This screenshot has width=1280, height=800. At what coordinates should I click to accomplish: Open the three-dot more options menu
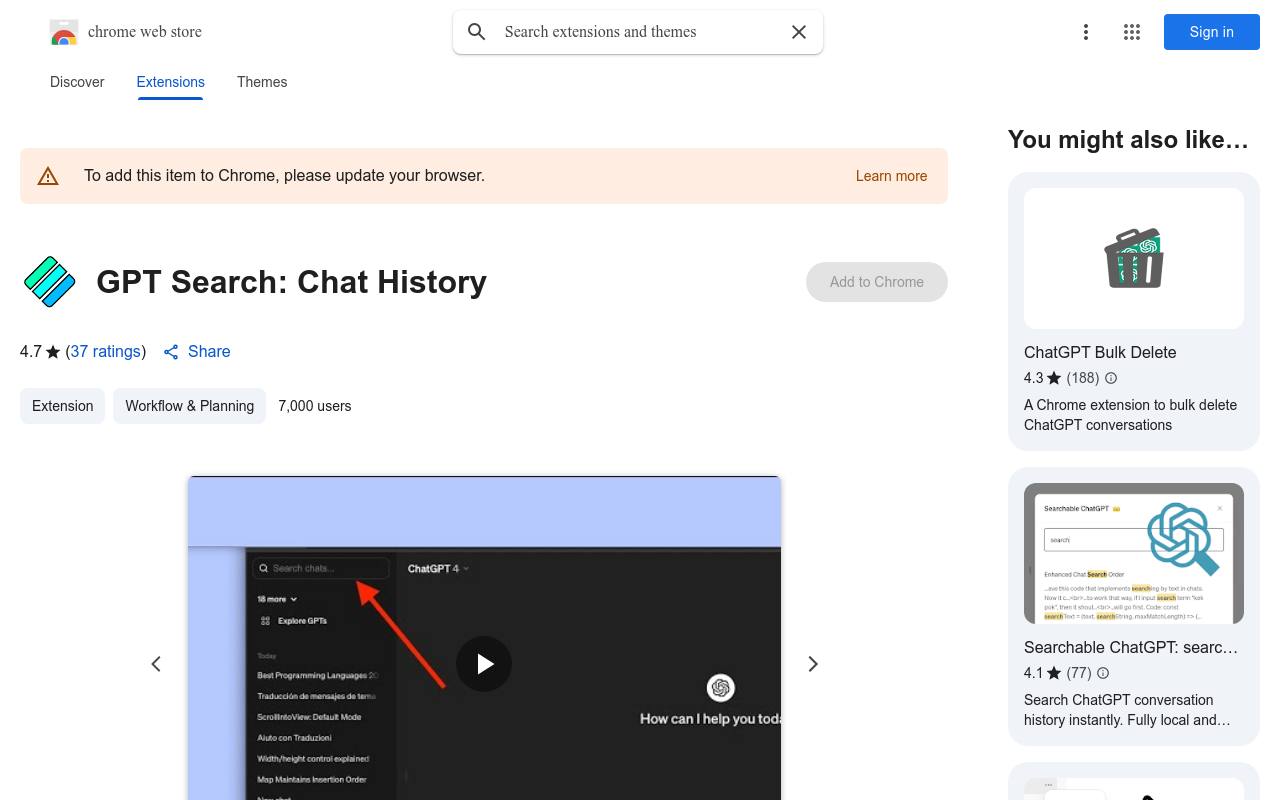[1085, 32]
